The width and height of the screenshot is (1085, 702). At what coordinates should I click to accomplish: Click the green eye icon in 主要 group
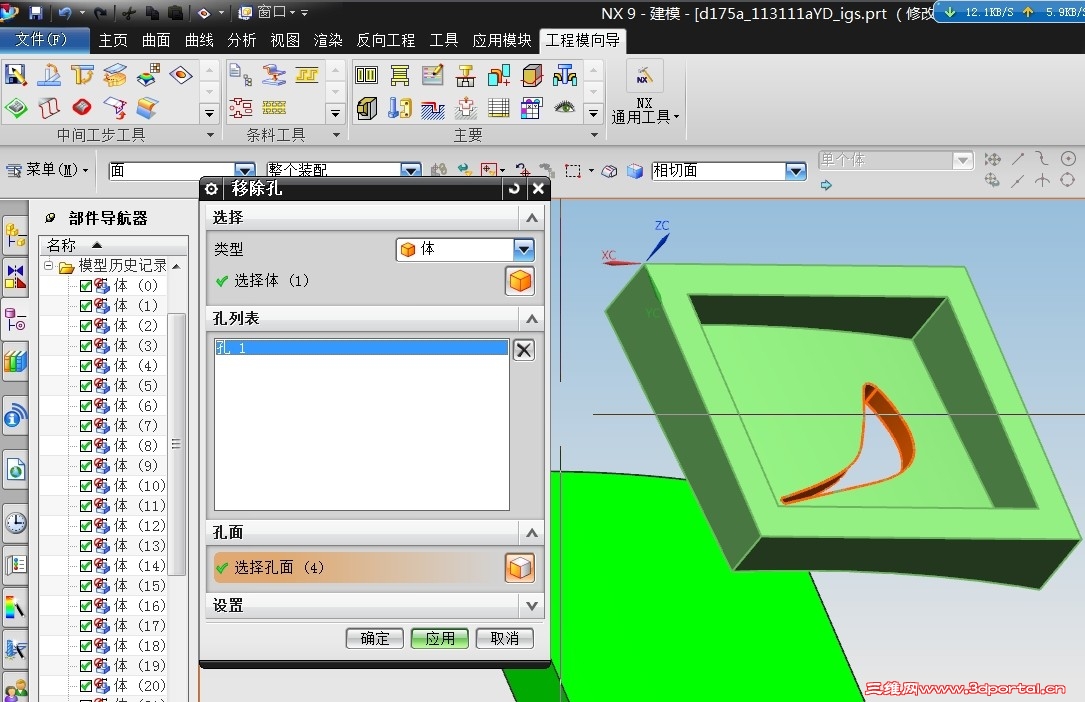pyautogui.click(x=565, y=107)
